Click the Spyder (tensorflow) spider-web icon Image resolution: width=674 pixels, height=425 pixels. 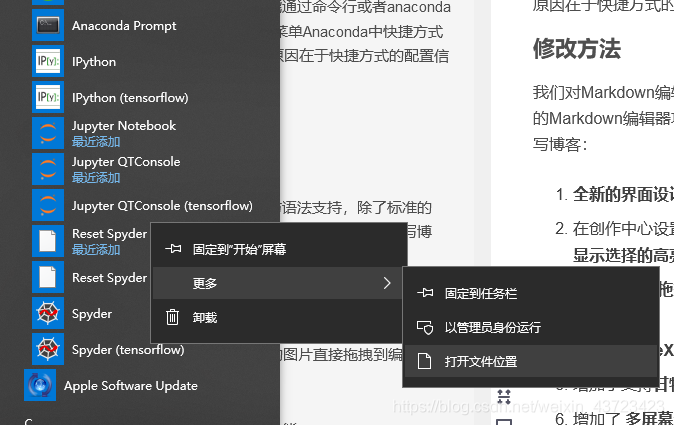tap(48, 349)
